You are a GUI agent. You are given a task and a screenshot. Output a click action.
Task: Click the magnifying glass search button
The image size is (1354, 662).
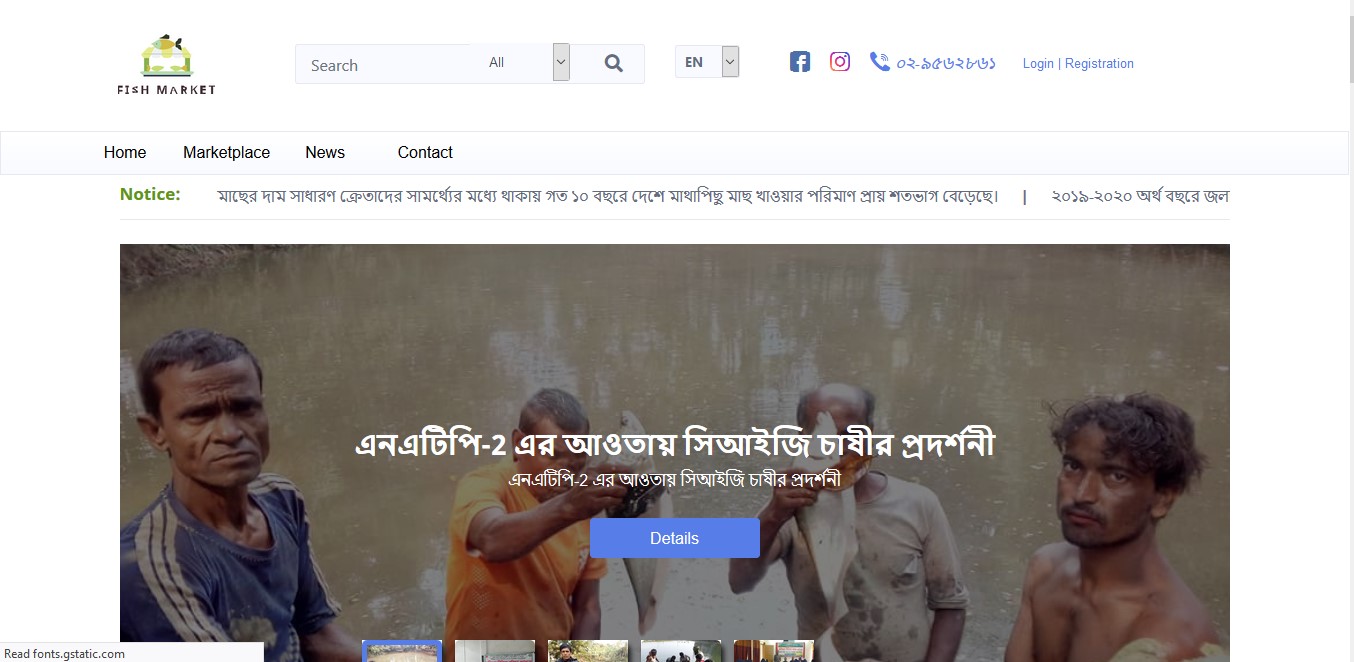click(x=613, y=63)
